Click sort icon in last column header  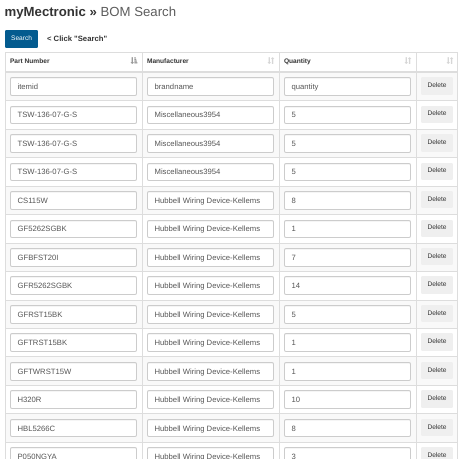click(x=450, y=61)
